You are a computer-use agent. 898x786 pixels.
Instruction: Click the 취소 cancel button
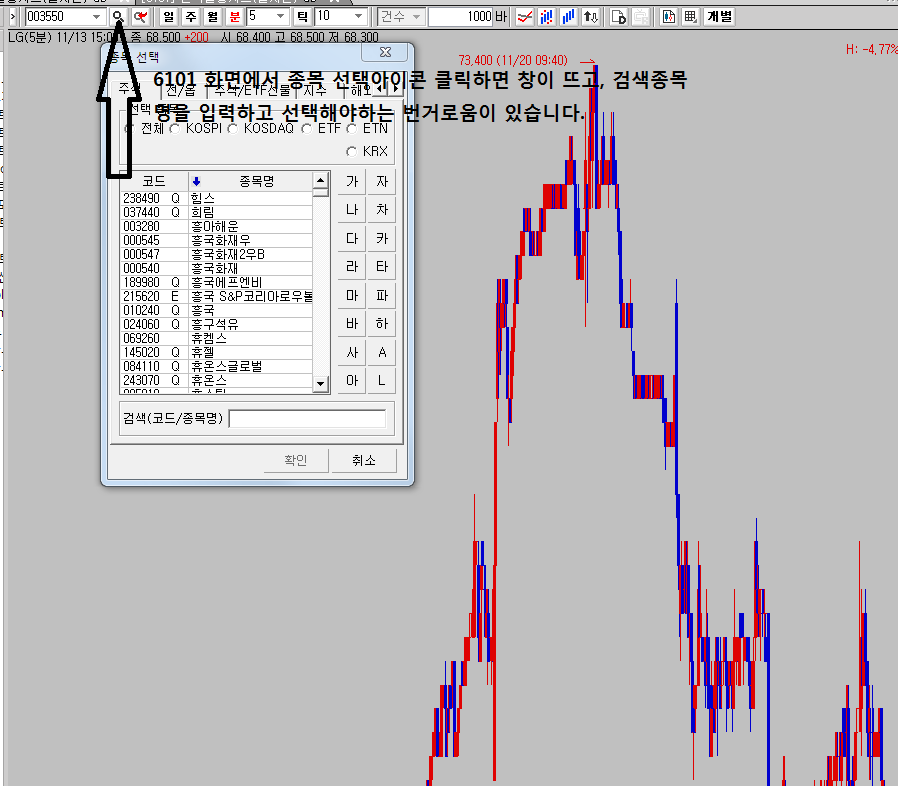click(363, 460)
